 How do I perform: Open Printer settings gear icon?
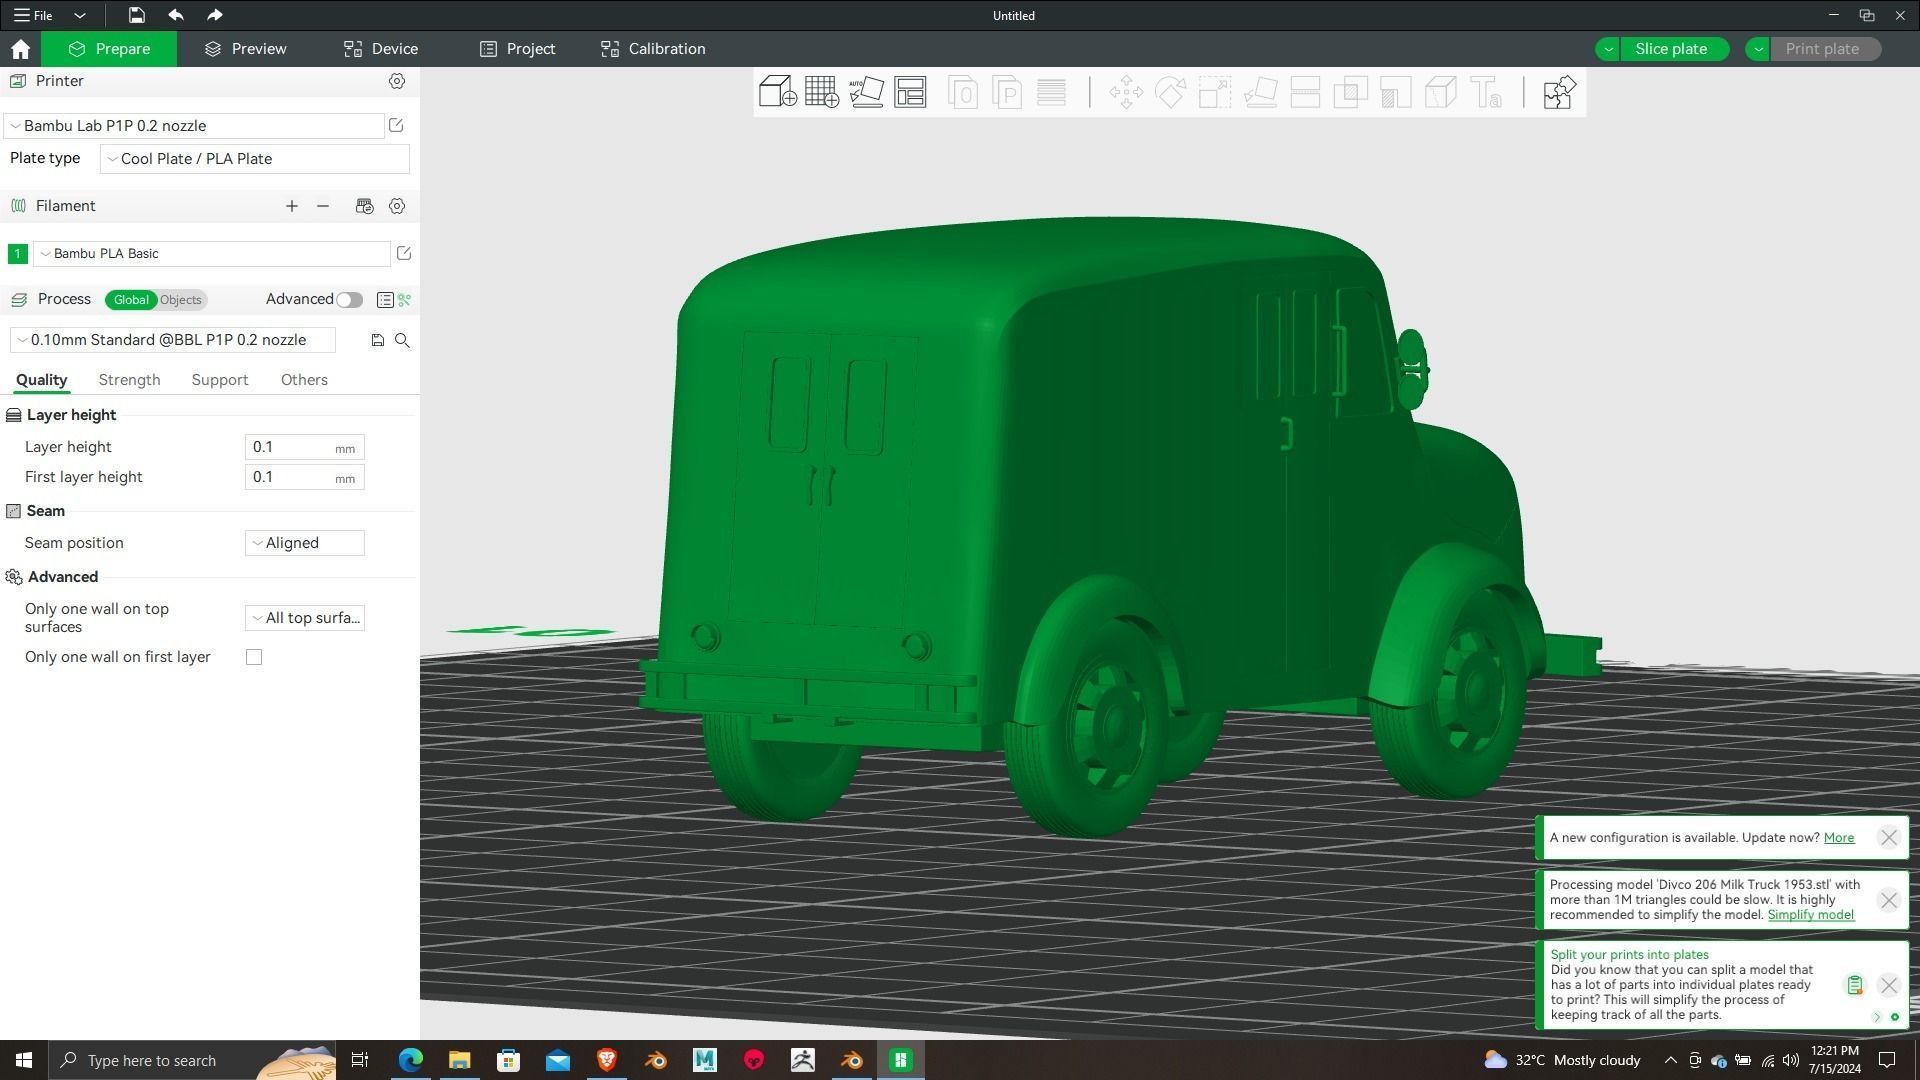pos(397,81)
